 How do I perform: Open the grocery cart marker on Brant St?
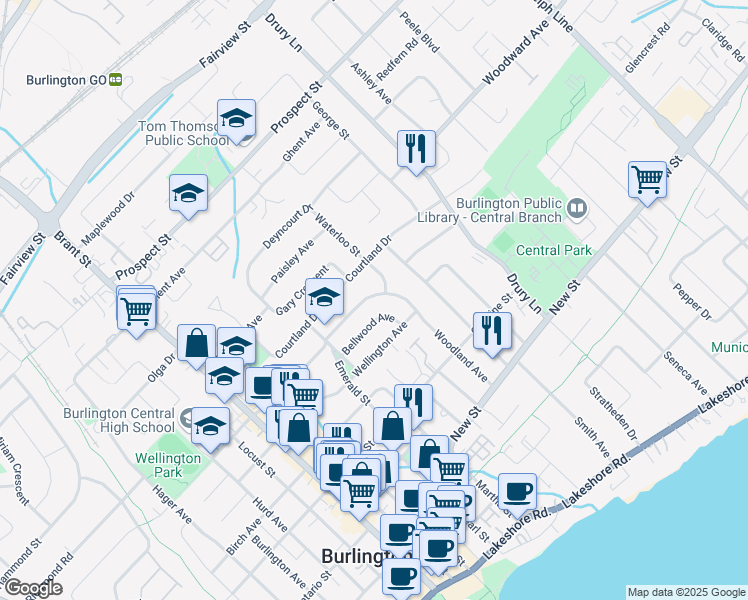click(x=136, y=314)
